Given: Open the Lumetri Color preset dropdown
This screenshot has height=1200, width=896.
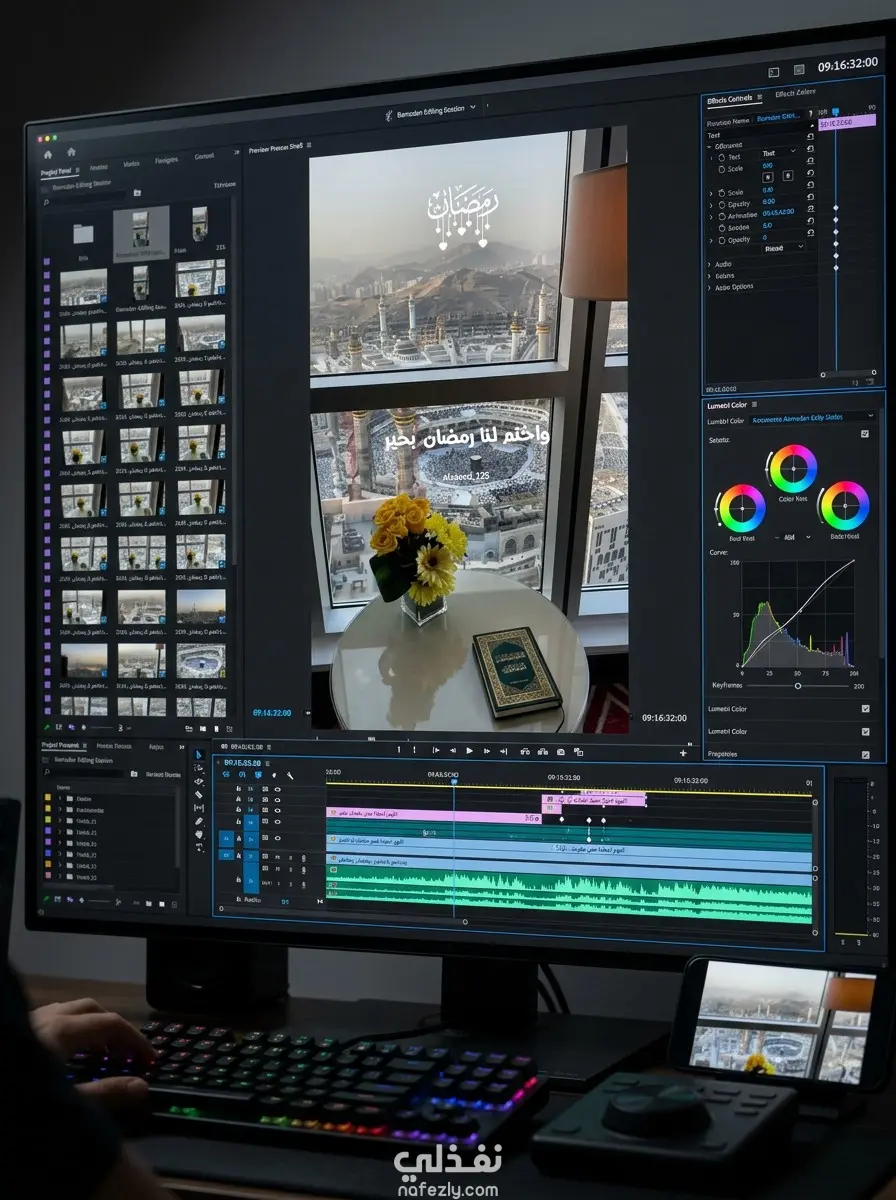Looking at the screenshot, I should click(x=814, y=417).
